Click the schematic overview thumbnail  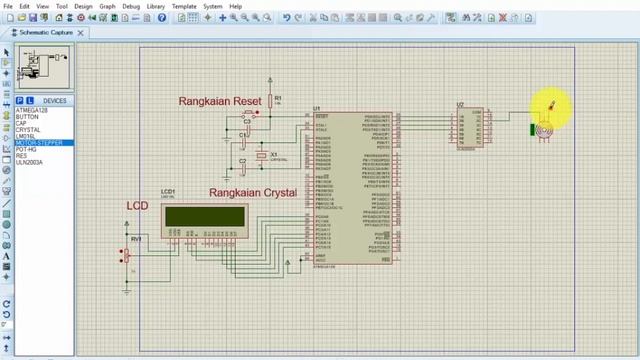pos(44,67)
